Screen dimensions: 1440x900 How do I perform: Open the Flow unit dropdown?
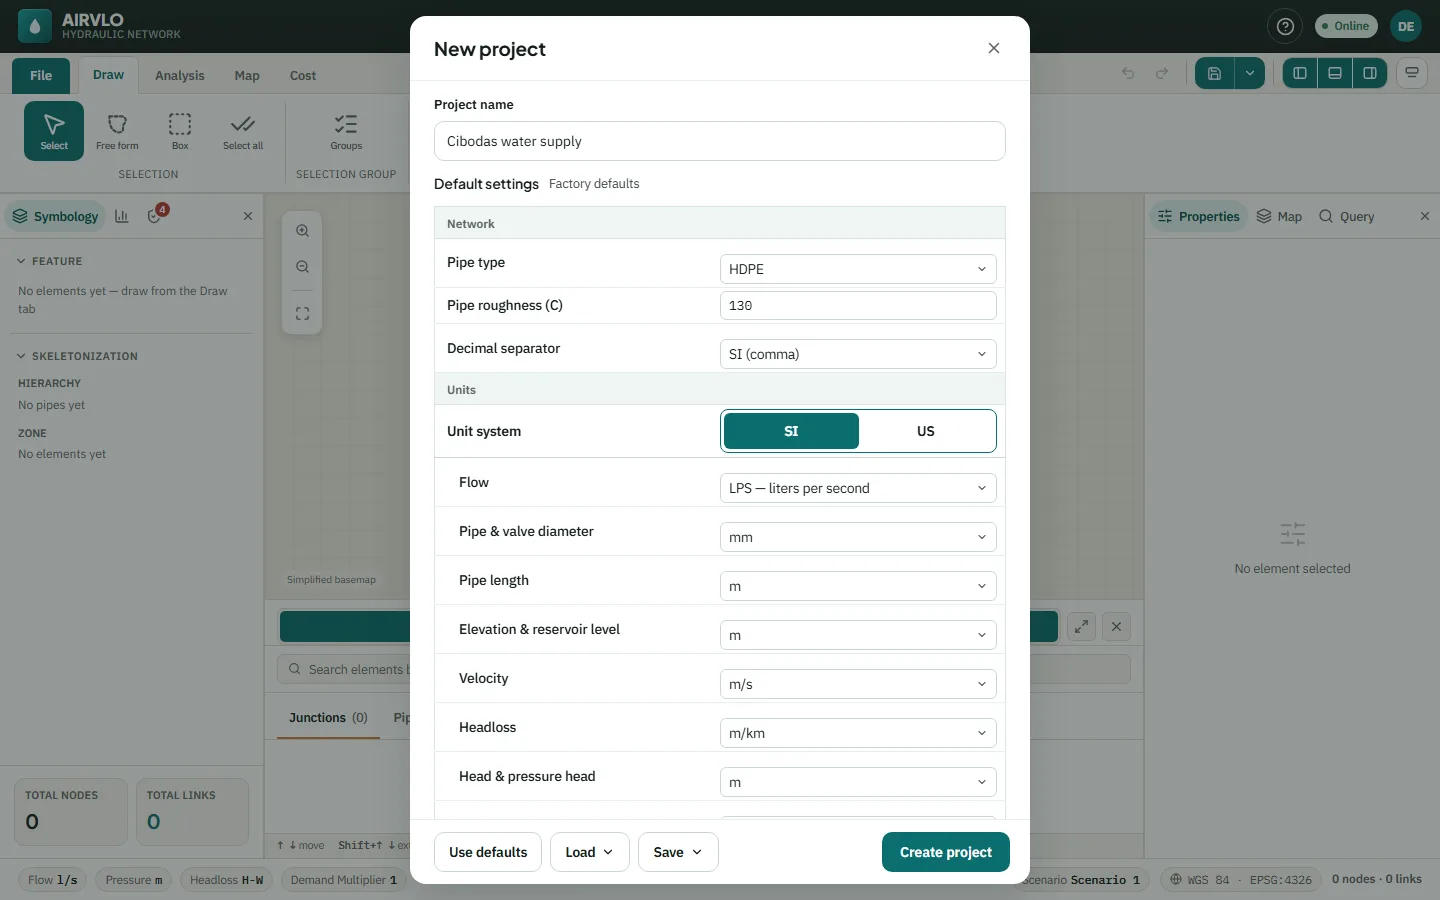[x=858, y=488]
